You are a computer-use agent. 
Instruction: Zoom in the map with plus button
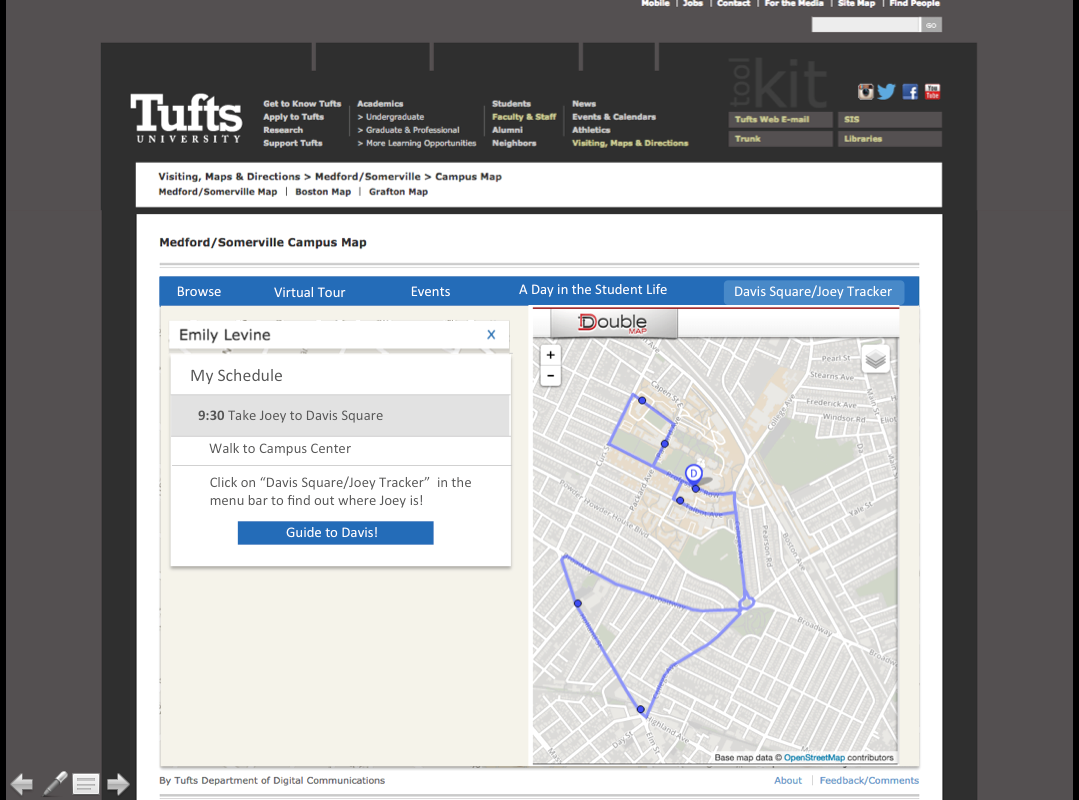coord(551,355)
